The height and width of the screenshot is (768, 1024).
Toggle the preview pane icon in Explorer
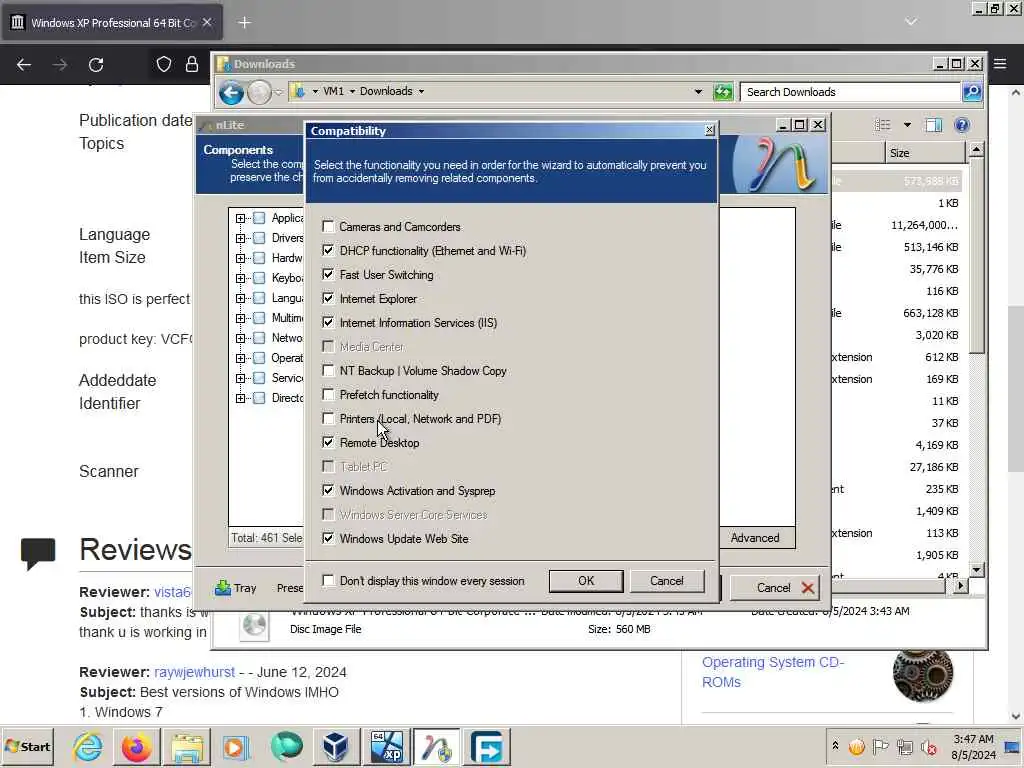pos(934,125)
